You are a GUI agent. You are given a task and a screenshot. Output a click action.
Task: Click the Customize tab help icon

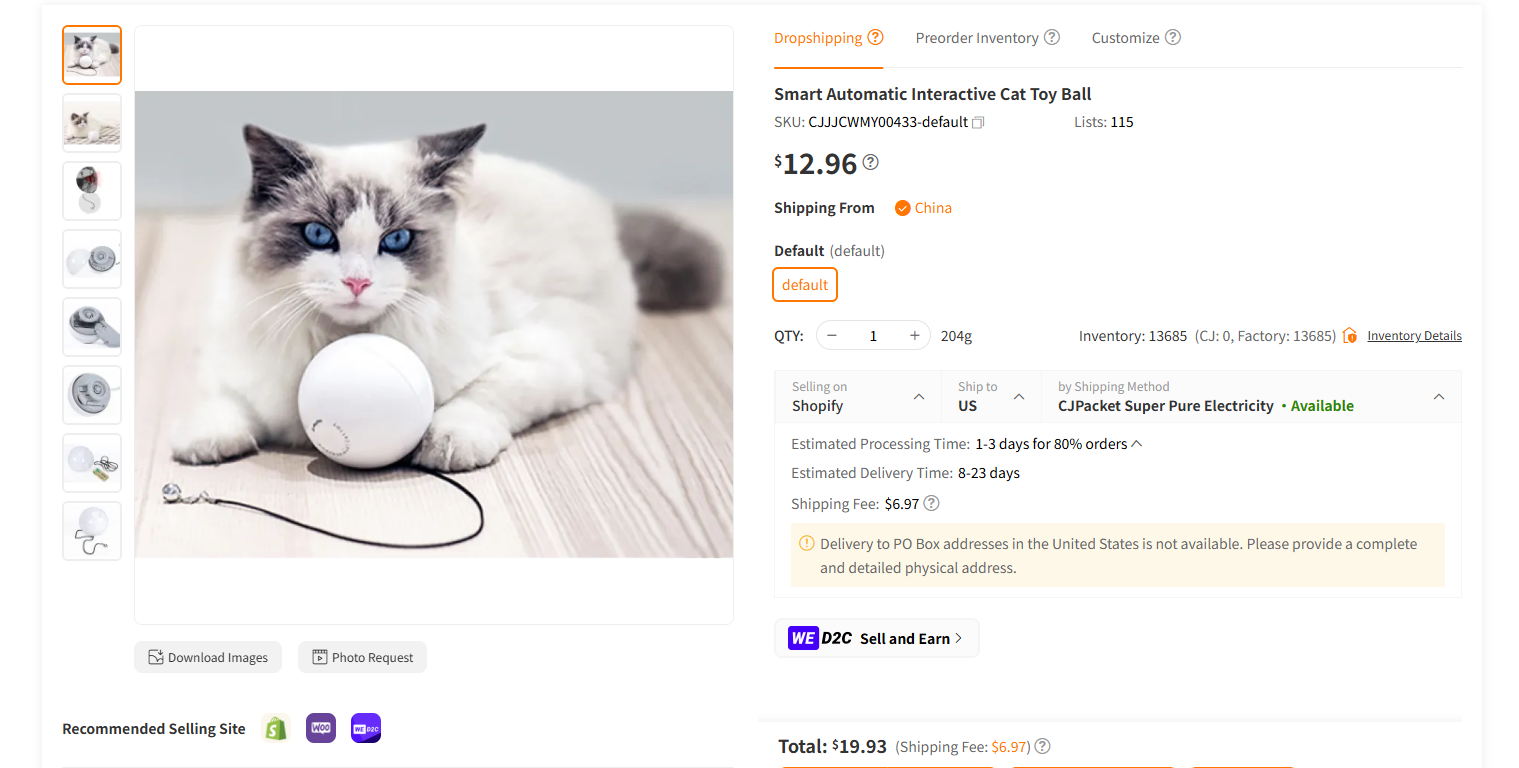pos(1172,37)
